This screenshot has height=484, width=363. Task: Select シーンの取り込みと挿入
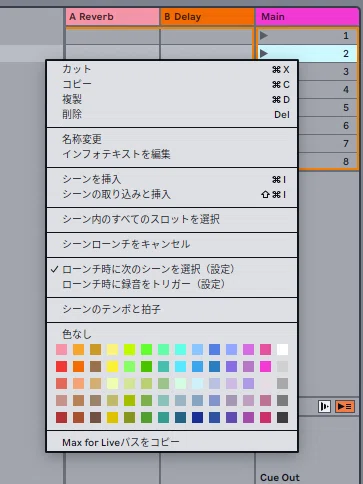coord(172,194)
